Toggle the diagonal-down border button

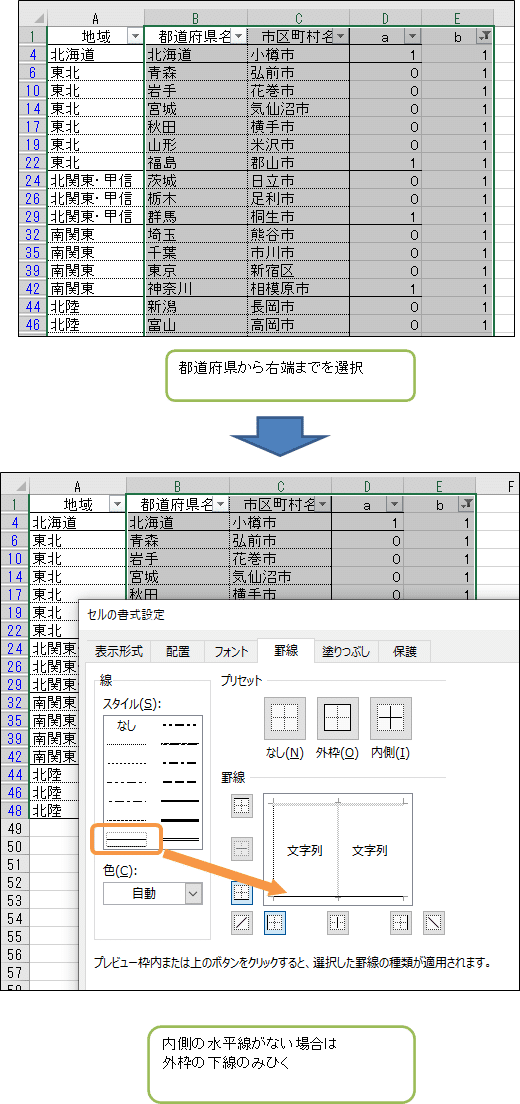(433, 922)
